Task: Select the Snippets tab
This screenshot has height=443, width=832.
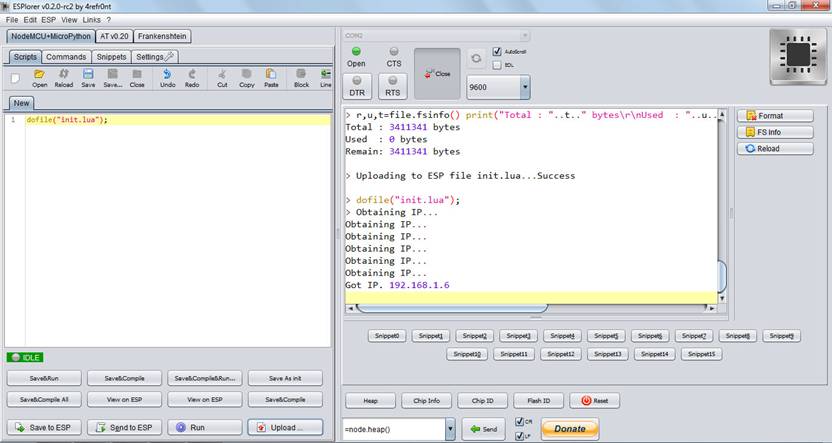Action: (x=111, y=57)
